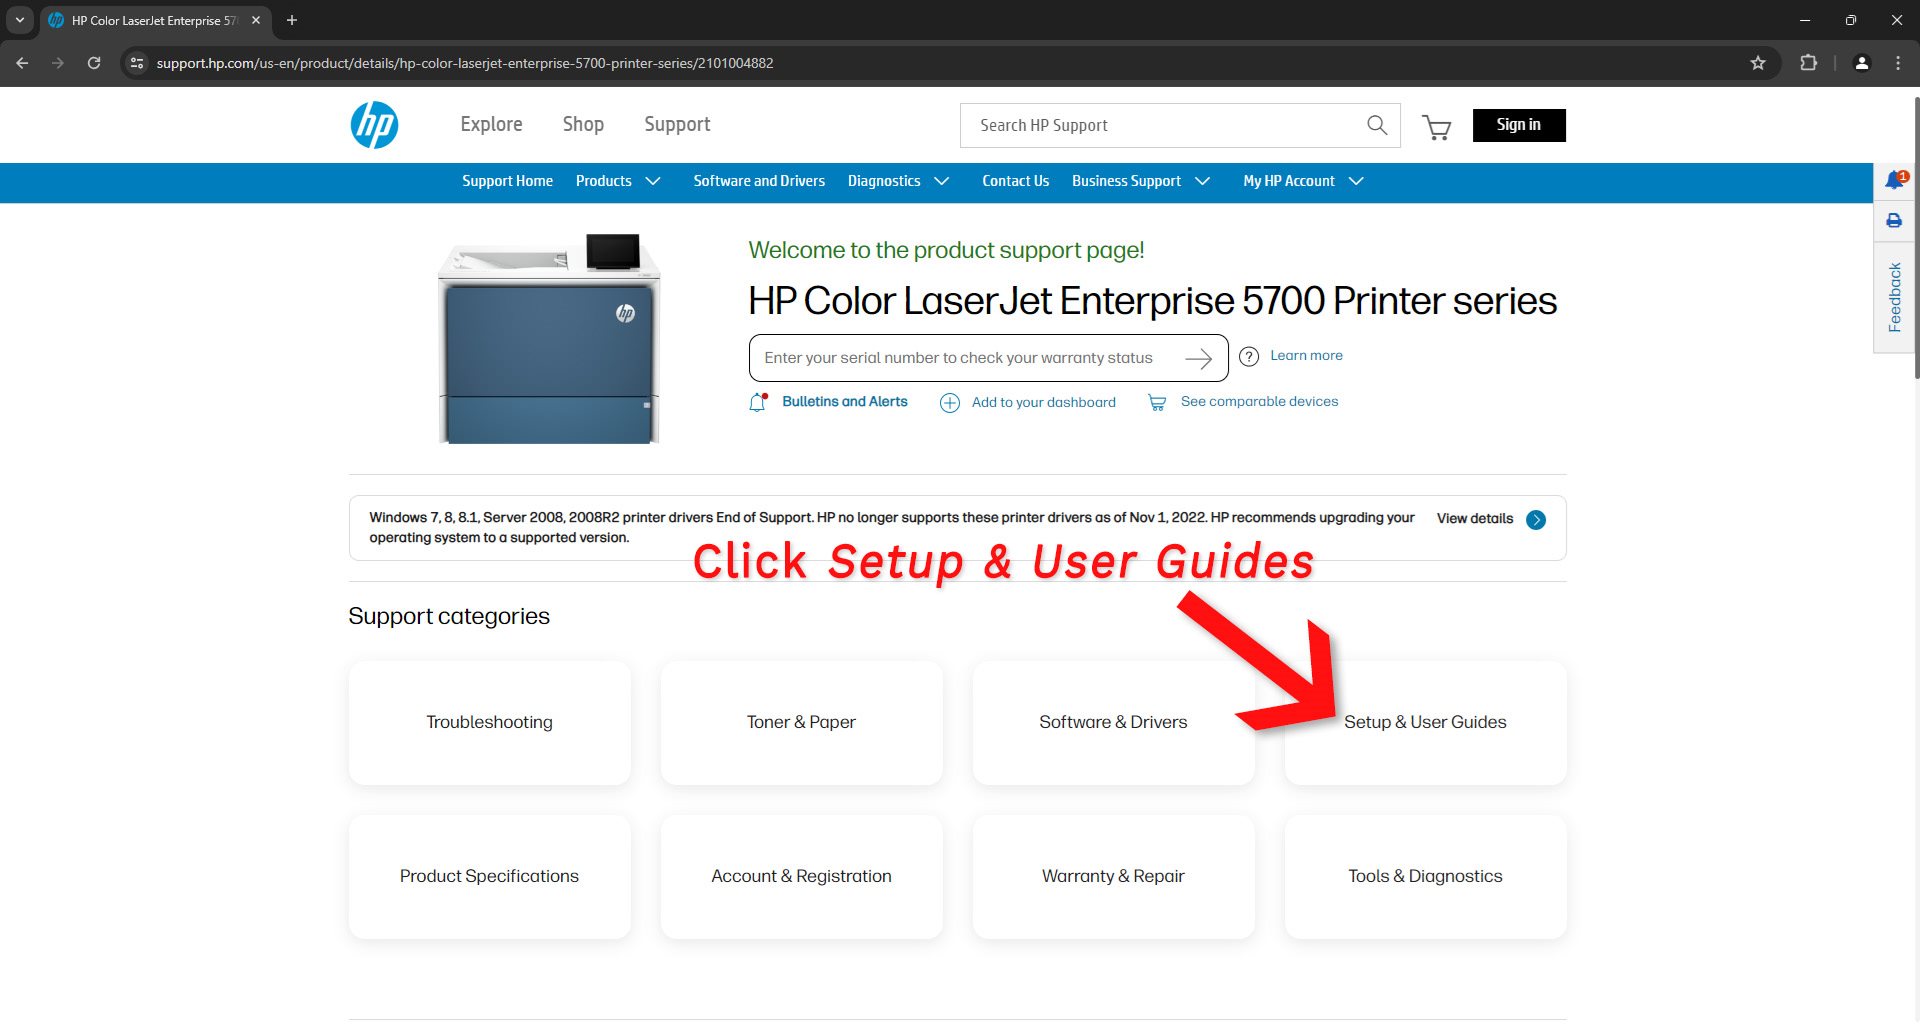Click the print page icon

1894,221
